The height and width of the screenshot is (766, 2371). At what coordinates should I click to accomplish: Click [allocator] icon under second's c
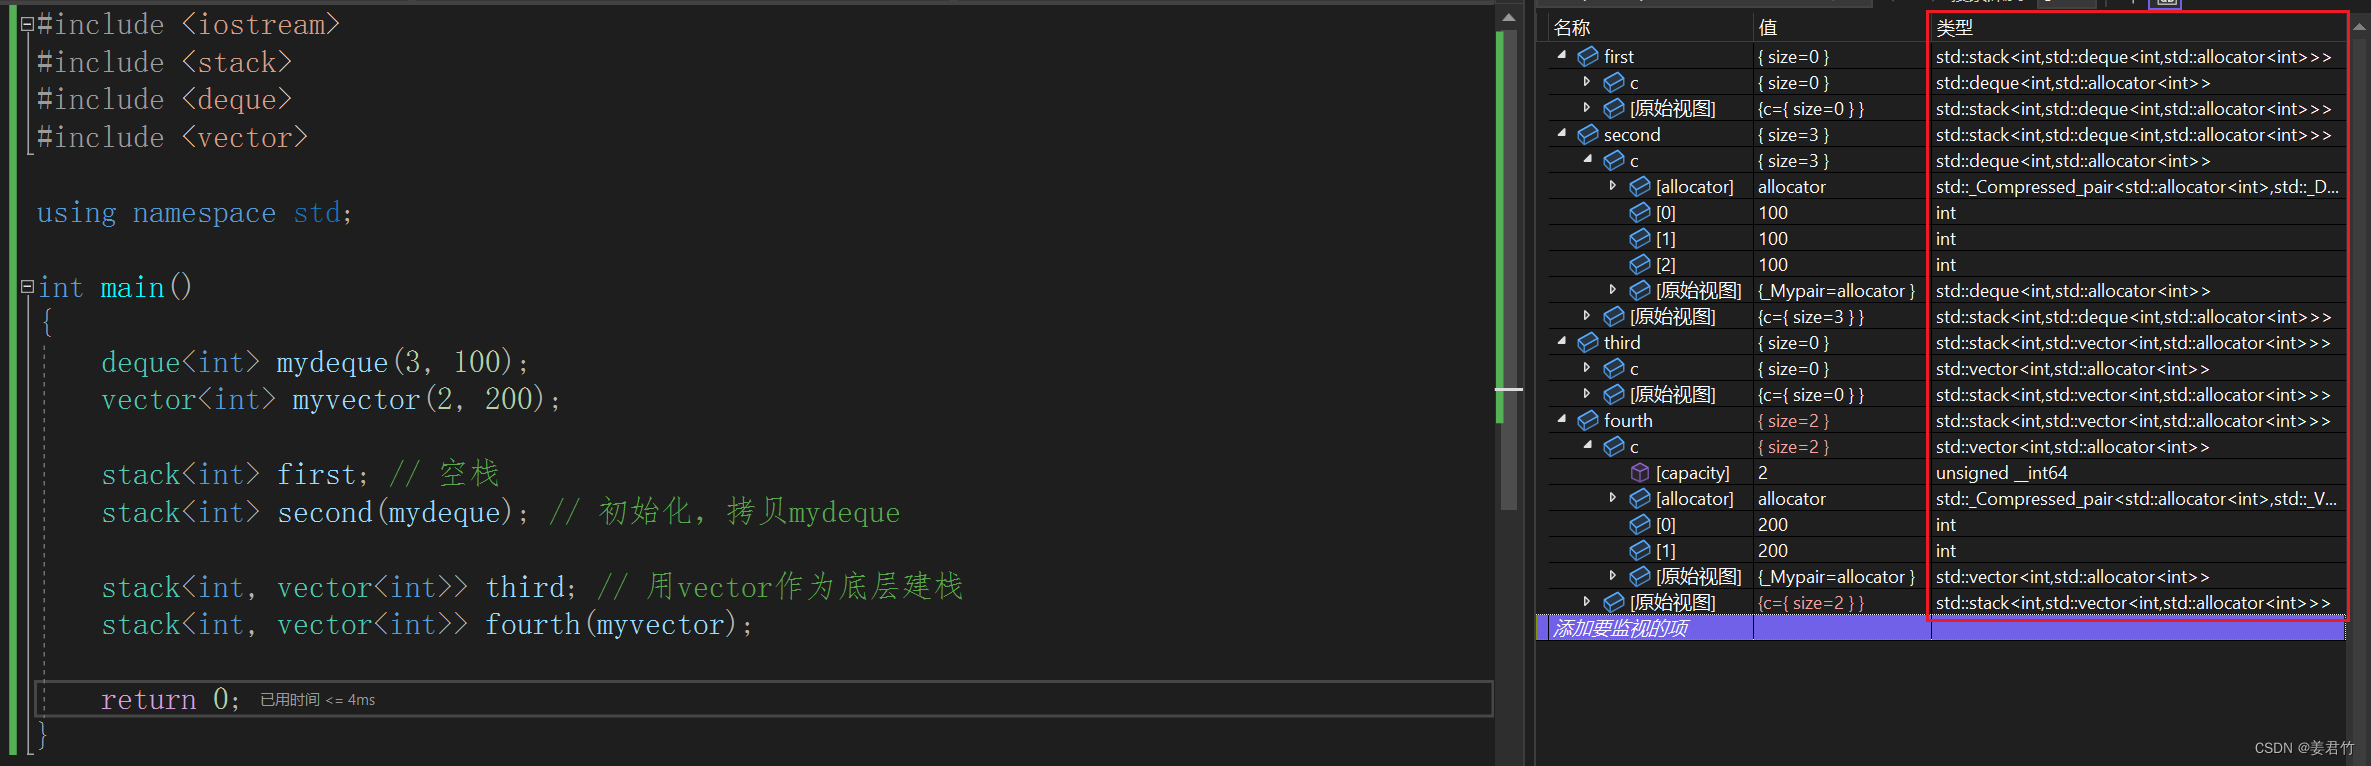tap(1640, 187)
